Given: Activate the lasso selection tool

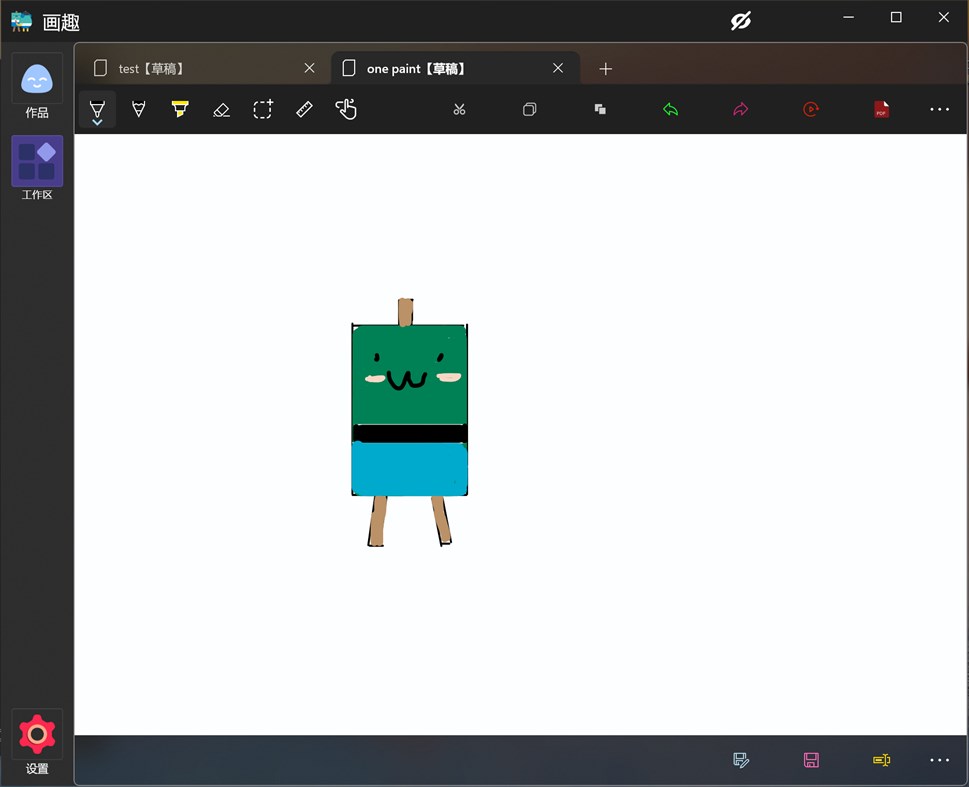Looking at the screenshot, I should pos(262,109).
